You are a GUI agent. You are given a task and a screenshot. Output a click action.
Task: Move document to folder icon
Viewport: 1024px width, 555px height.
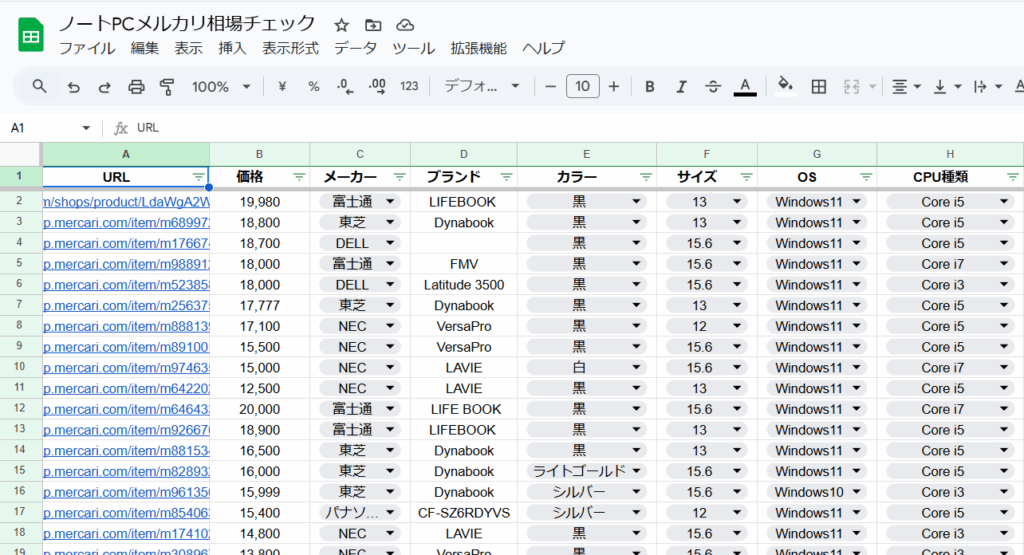(373, 25)
